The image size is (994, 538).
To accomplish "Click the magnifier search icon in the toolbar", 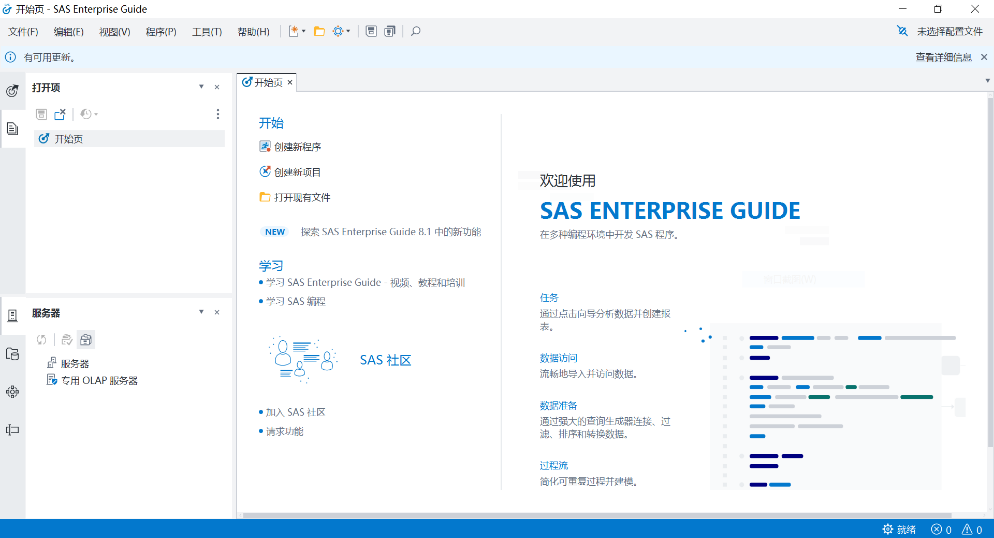I will pos(415,31).
